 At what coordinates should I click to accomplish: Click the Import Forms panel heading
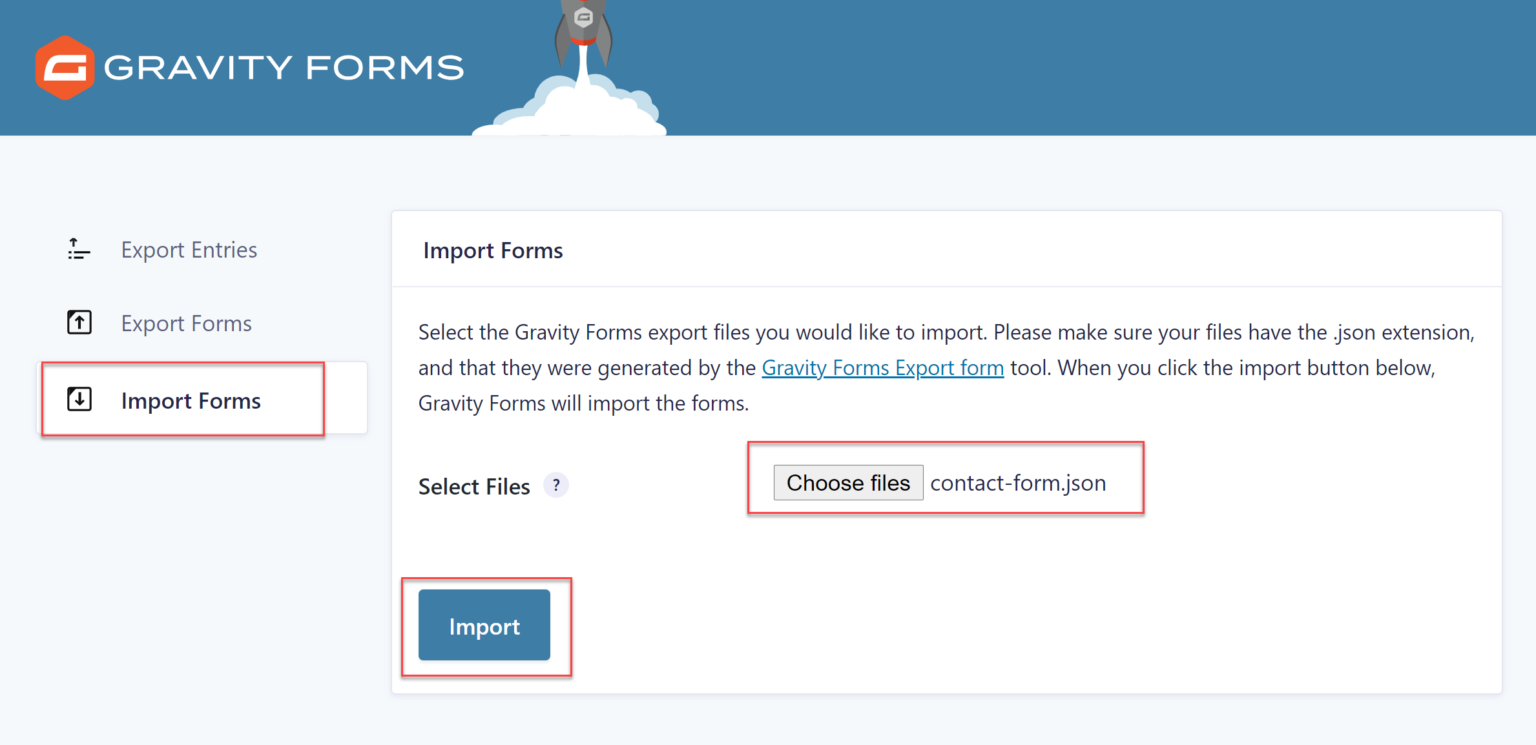click(x=493, y=250)
